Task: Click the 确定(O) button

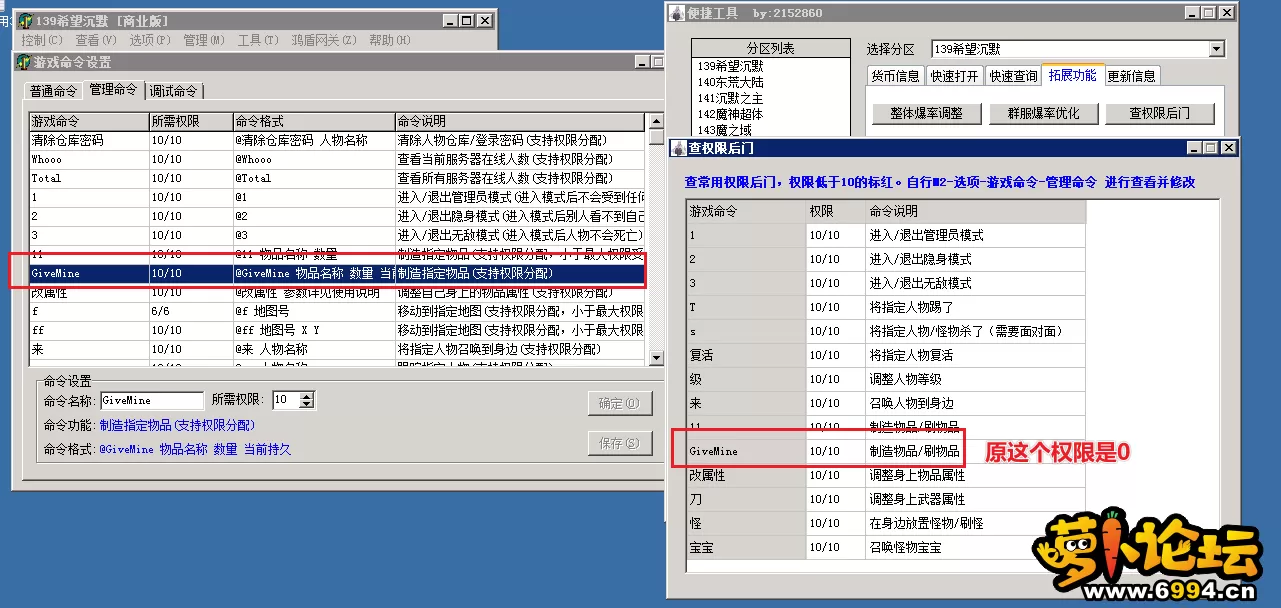Action: (x=620, y=403)
